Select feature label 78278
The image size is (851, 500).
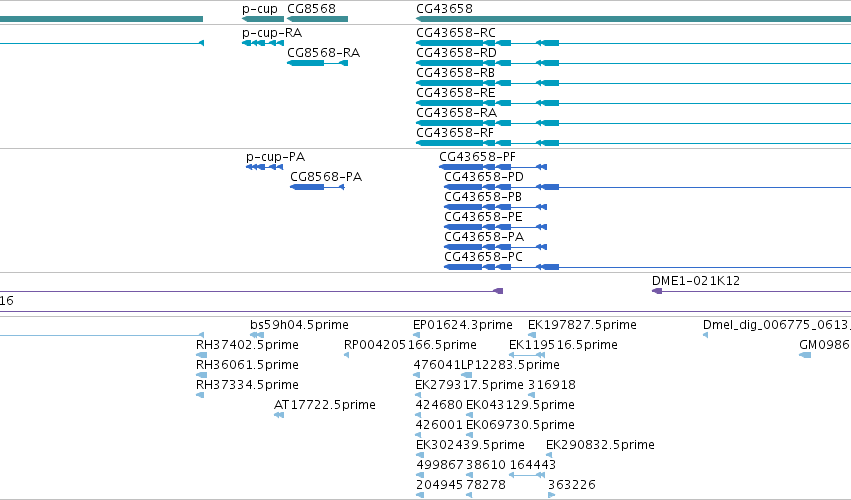pyautogui.click(x=486, y=485)
